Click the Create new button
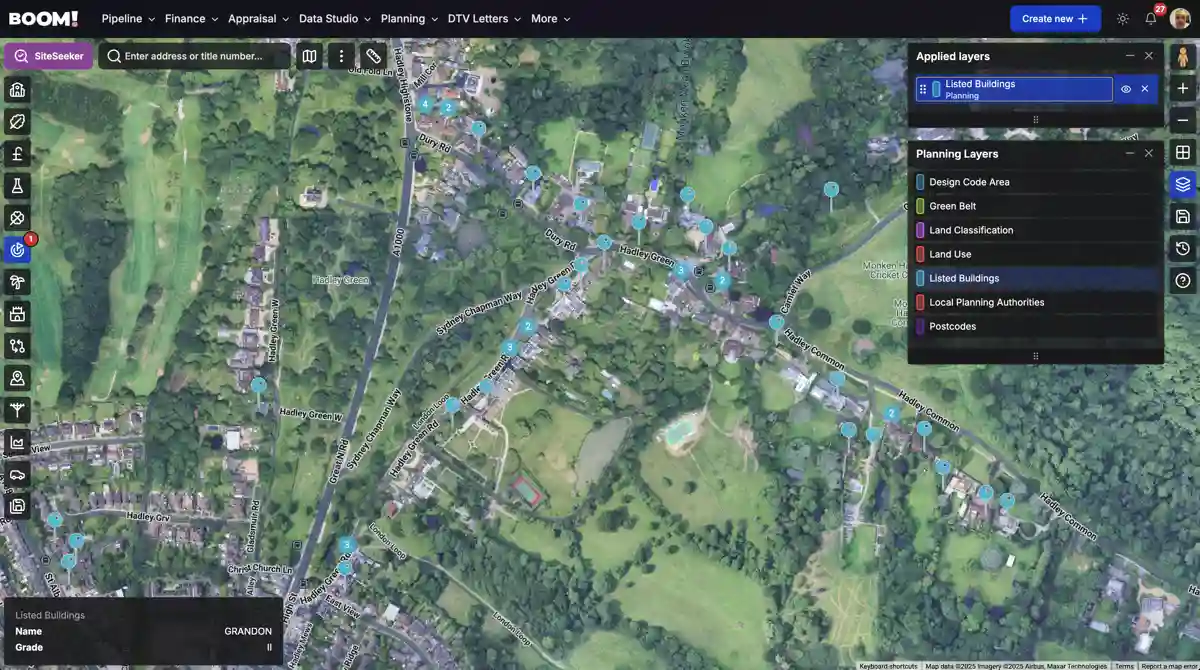The image size is (1200, 670). (1054, 19)
